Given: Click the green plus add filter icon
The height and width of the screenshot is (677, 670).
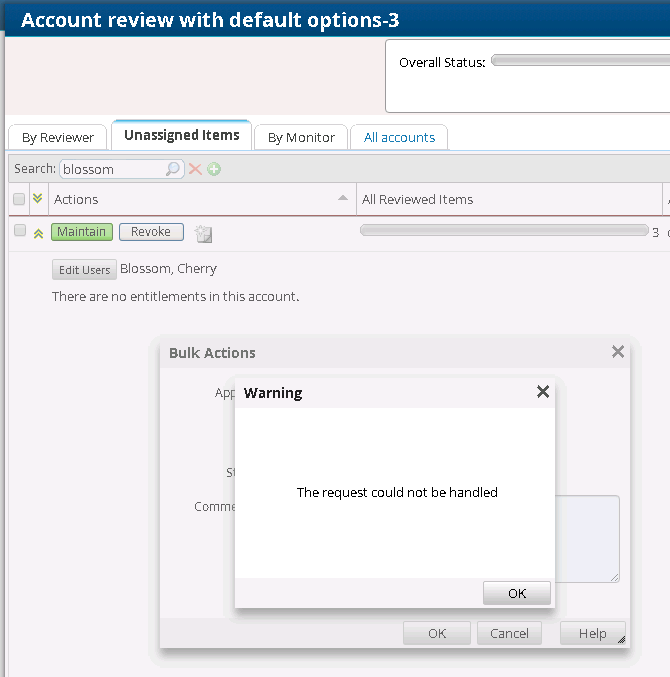Looking at the screenshot, I should pos(214,169).
